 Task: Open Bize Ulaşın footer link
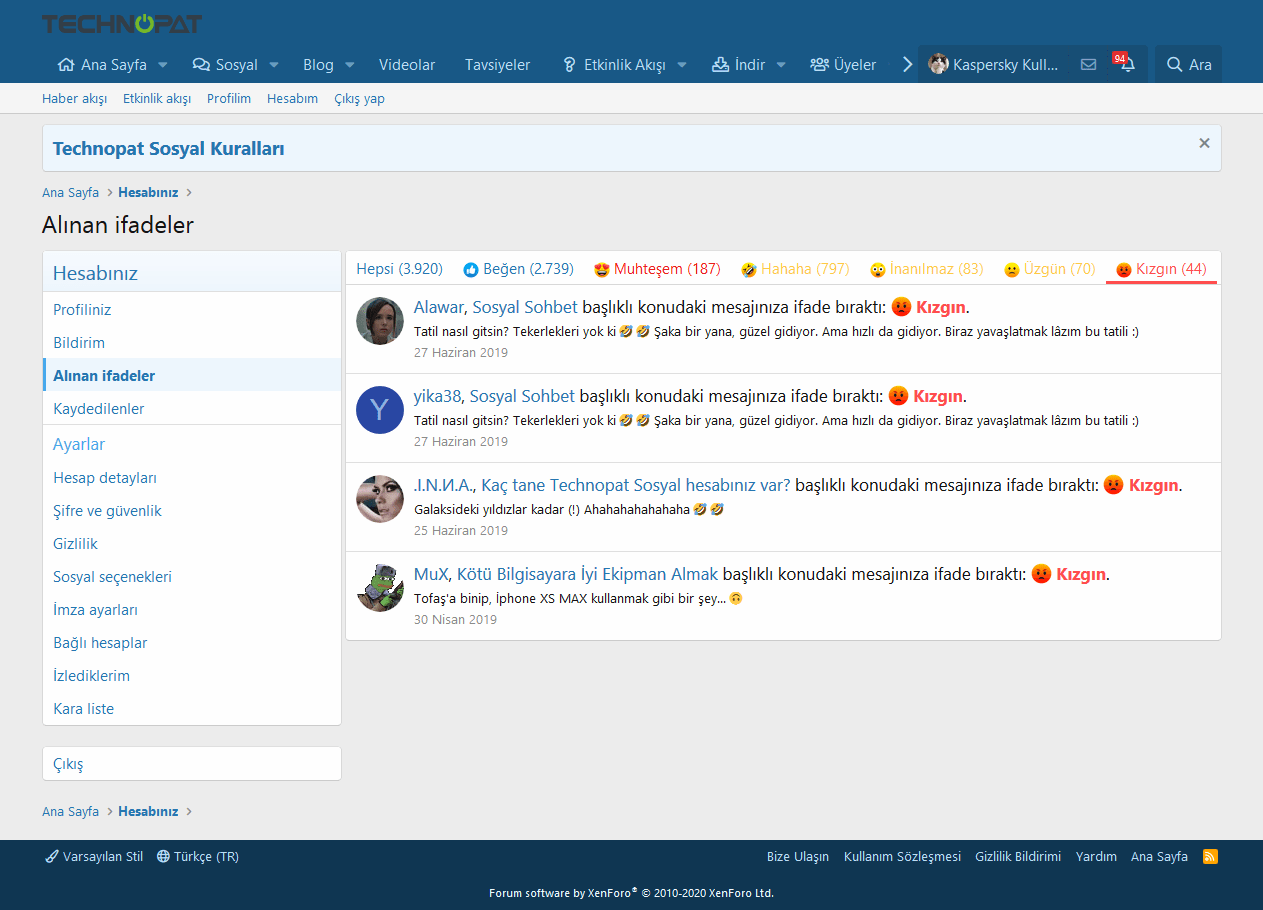[798, 856]
